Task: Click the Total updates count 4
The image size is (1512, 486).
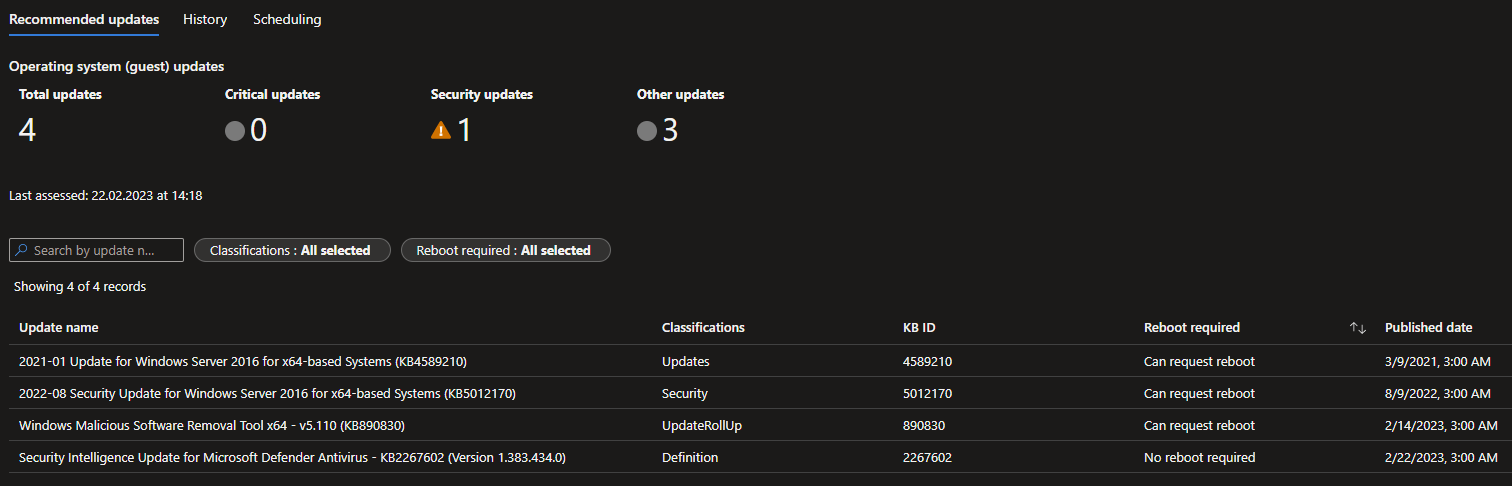Action: click(x=28, y=130)
